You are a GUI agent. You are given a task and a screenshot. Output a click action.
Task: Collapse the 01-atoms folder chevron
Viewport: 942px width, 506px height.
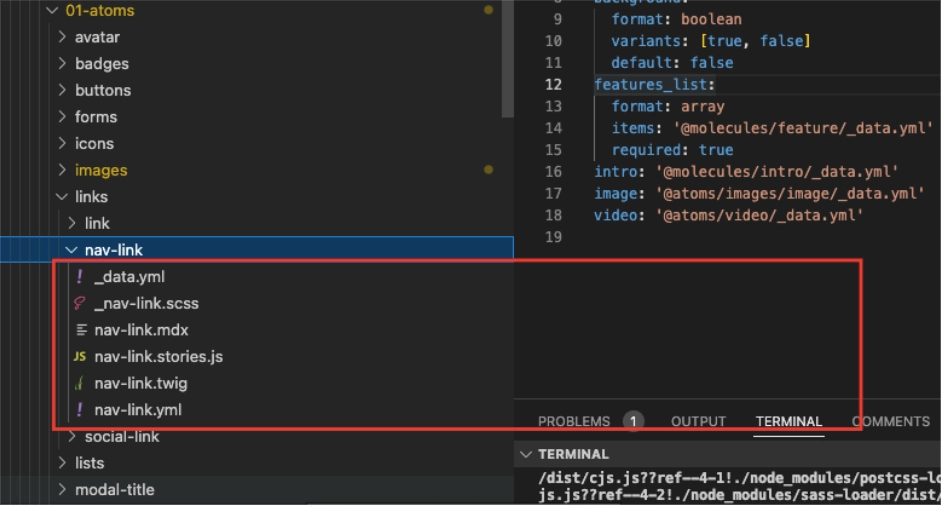click(x=52, y=10)
